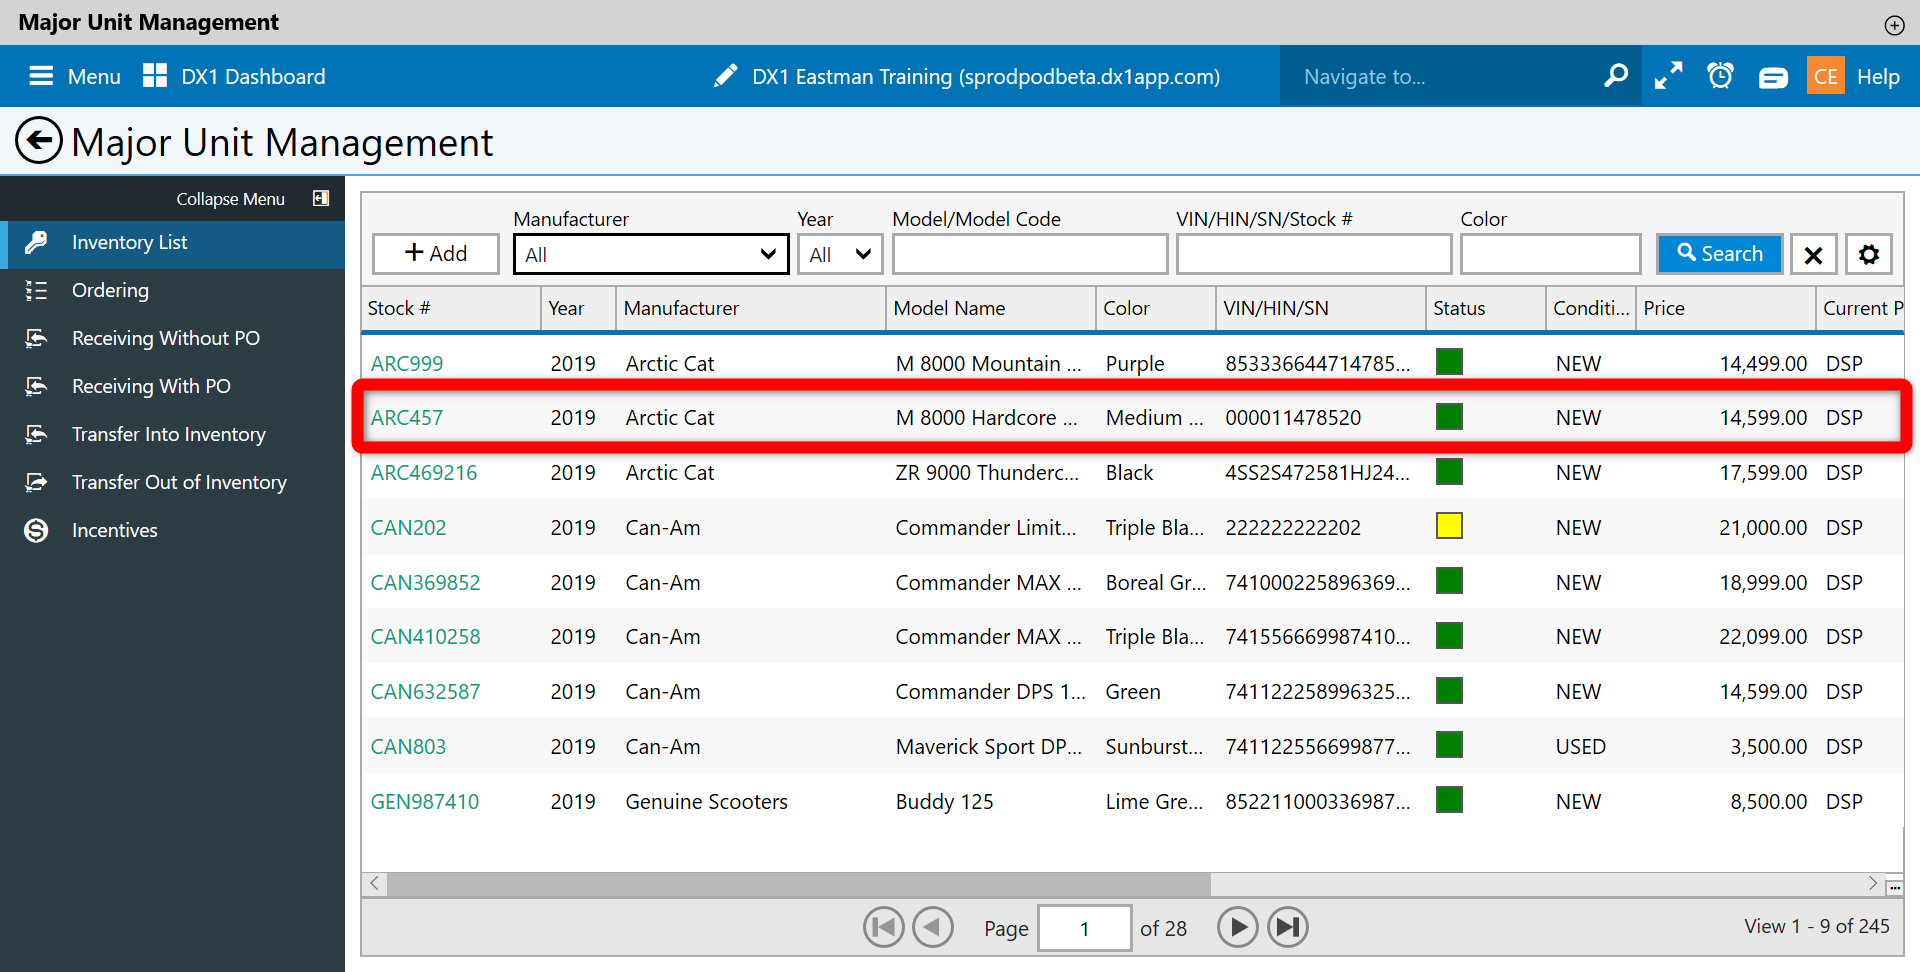Open stock number CAN803

pyautogui.click(x=408, y=747)
